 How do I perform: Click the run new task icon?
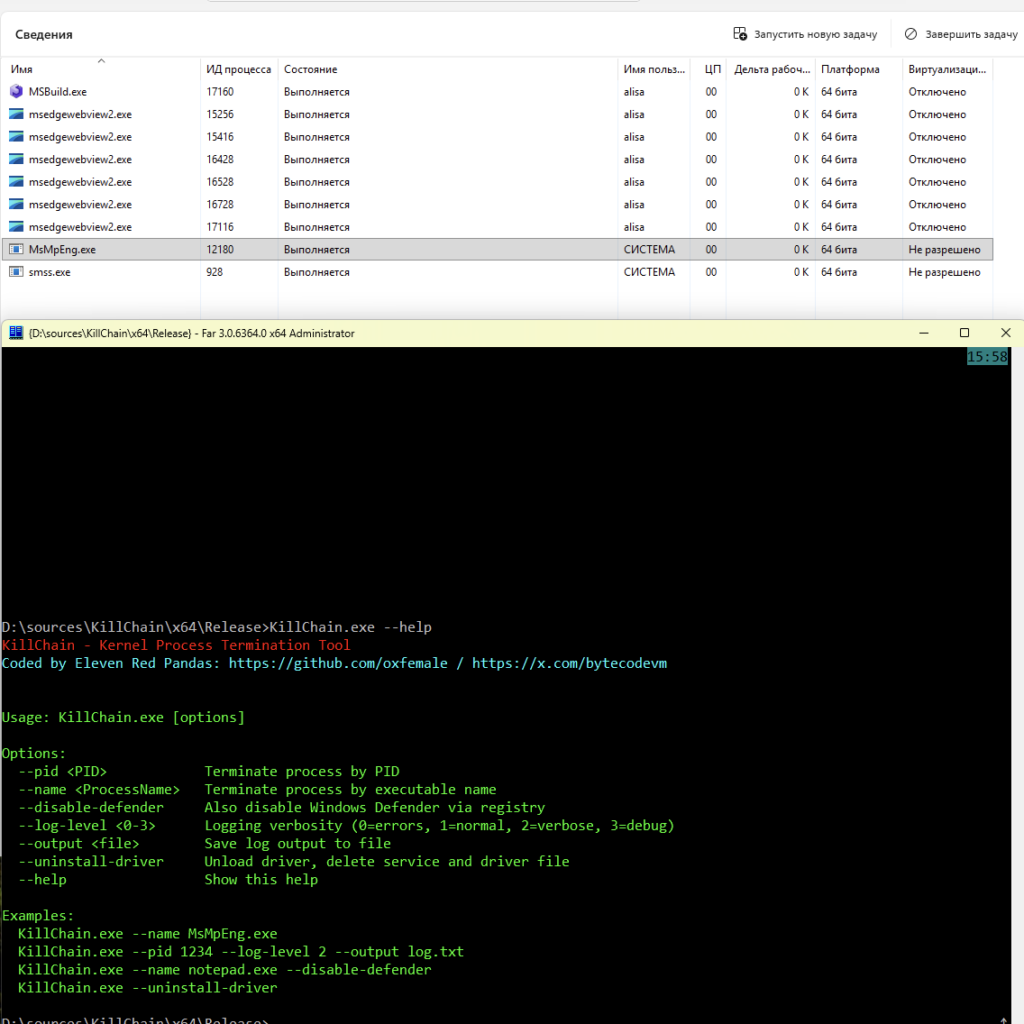740,34
